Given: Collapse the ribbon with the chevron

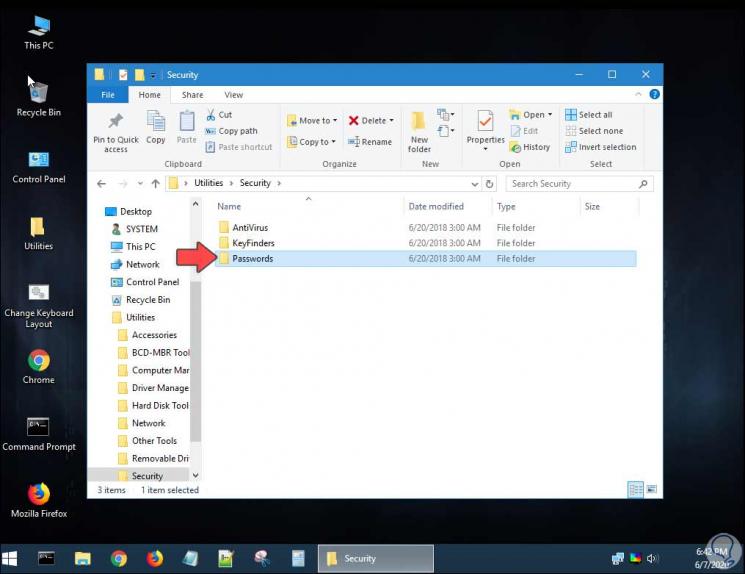Looking at the screenshot, I should [x=638, y=94].
